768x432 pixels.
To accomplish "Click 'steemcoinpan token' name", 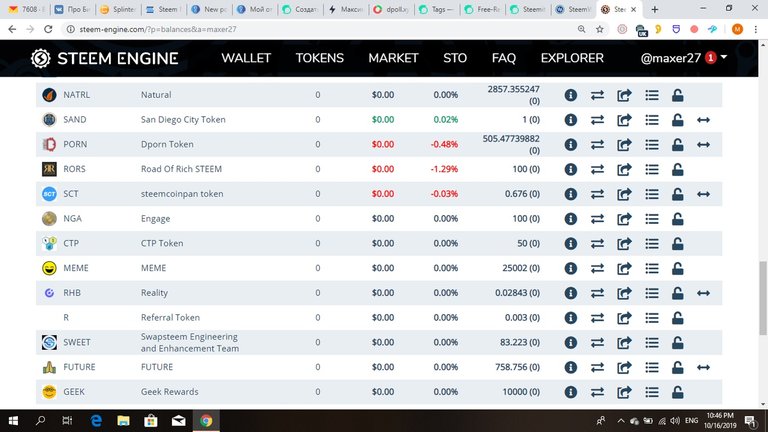I will click(182, 194).
